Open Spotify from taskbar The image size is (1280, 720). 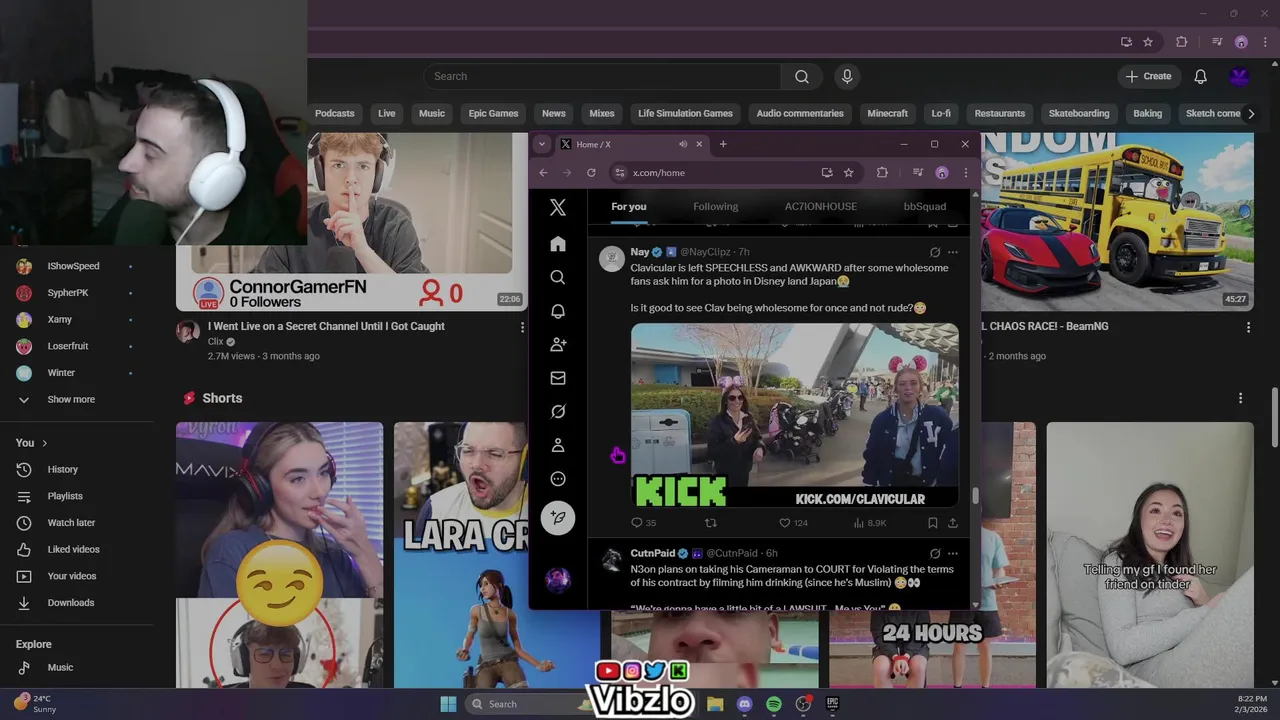coord(774,704)
